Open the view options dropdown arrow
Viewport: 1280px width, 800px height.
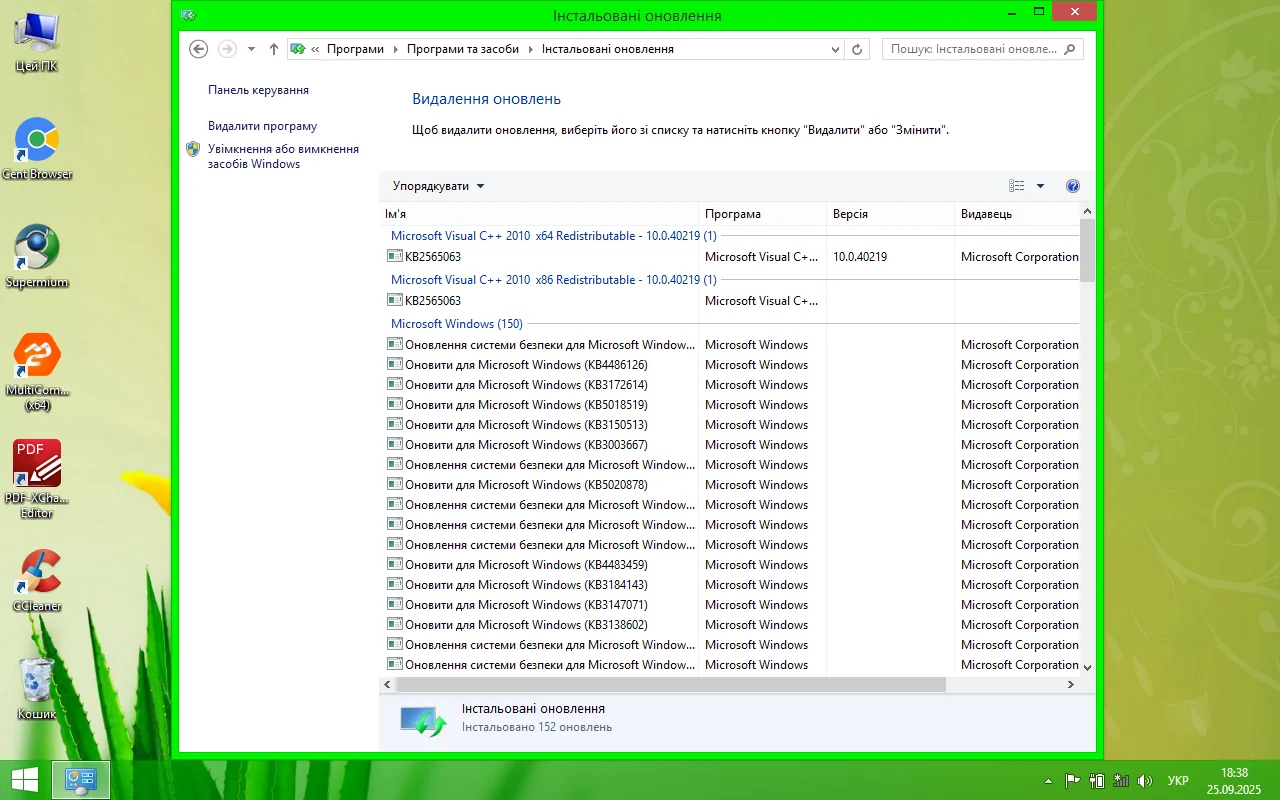click(x=1040, y=186)
